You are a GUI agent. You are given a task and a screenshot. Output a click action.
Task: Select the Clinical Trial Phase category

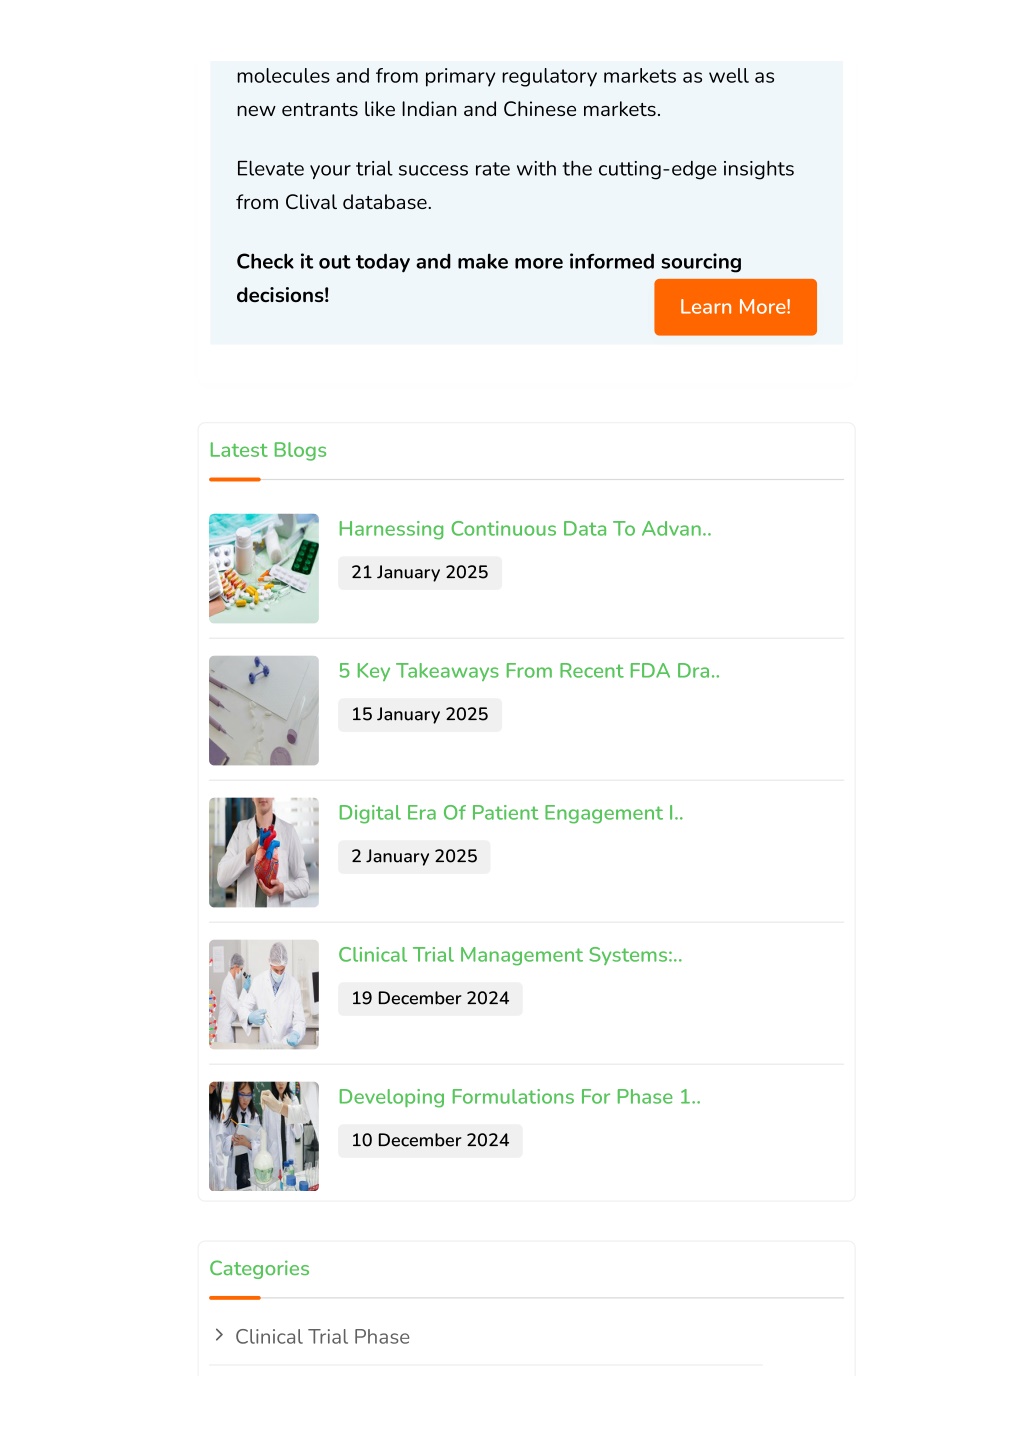coord(322,1337)
